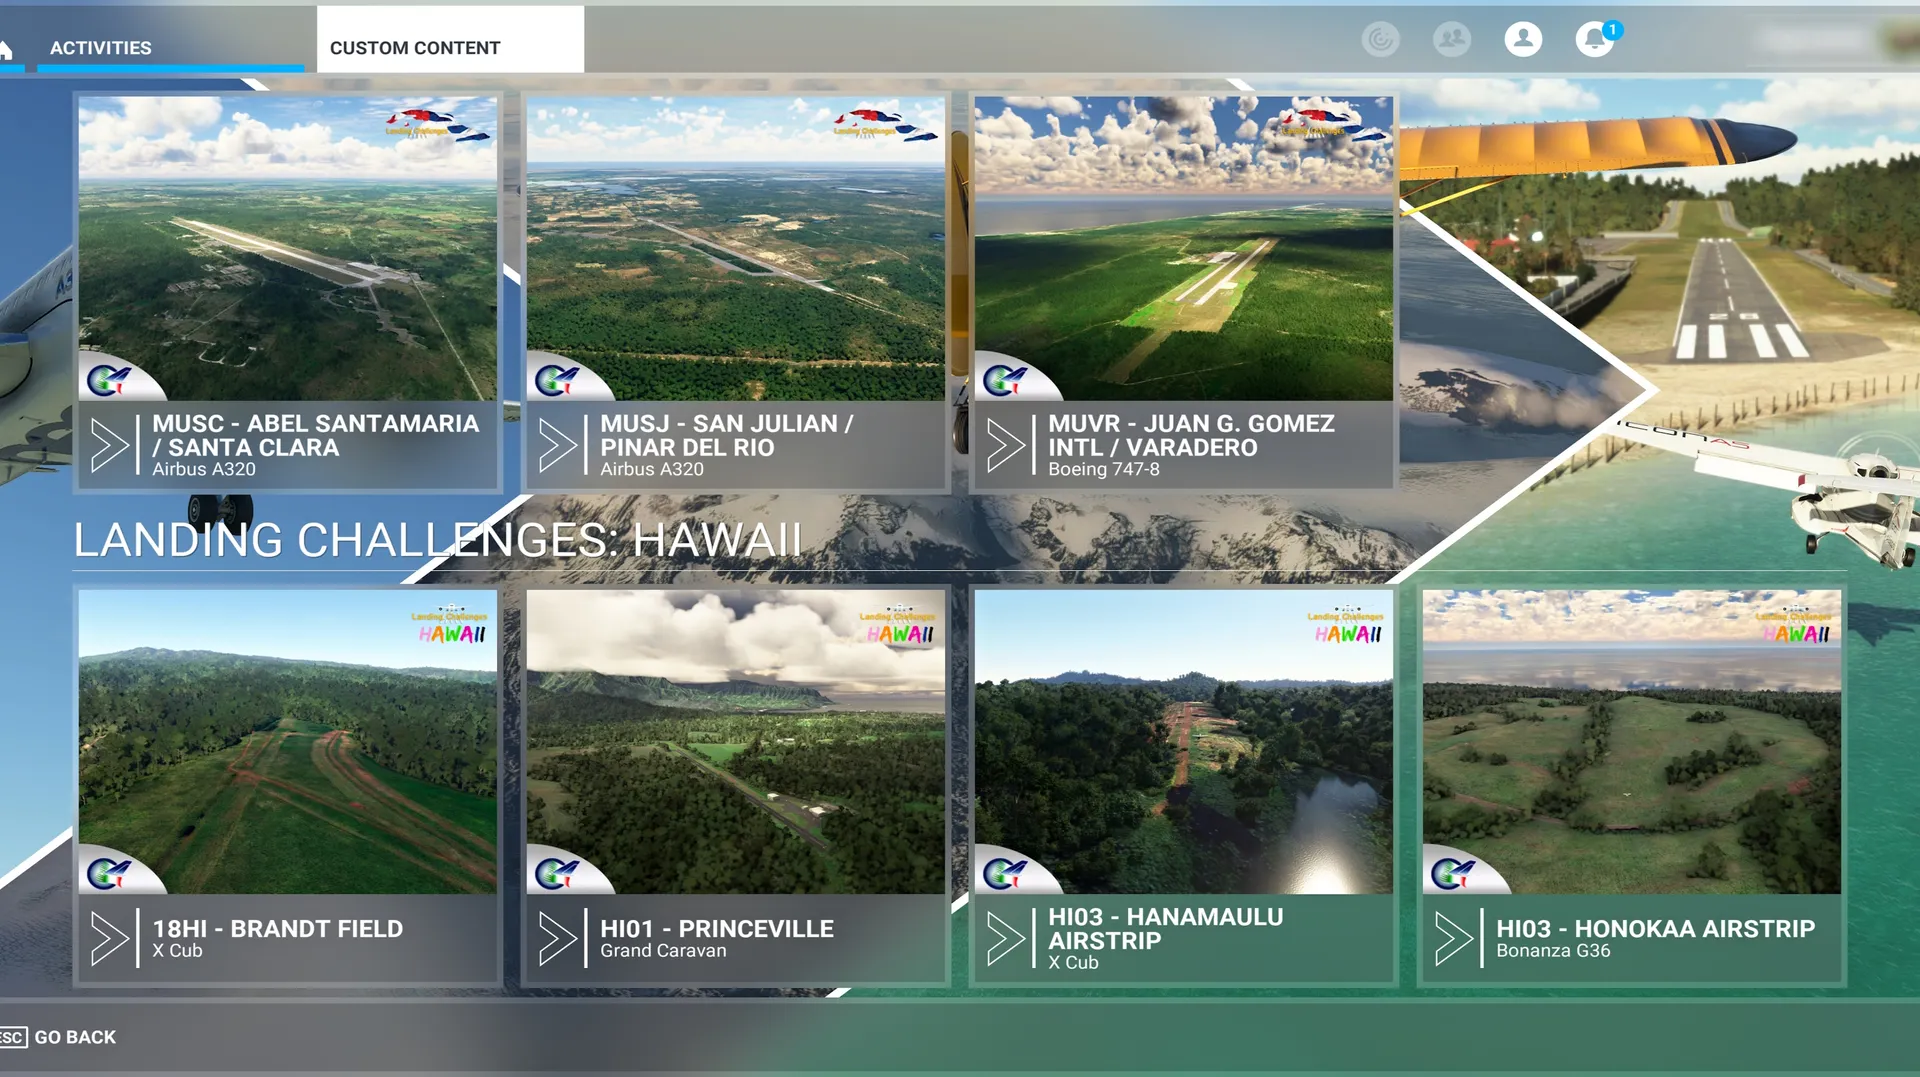Click Hawaii badge on Princeville card
Viewport: 1920px width, 1077px height.
click(x=899, y=626)
